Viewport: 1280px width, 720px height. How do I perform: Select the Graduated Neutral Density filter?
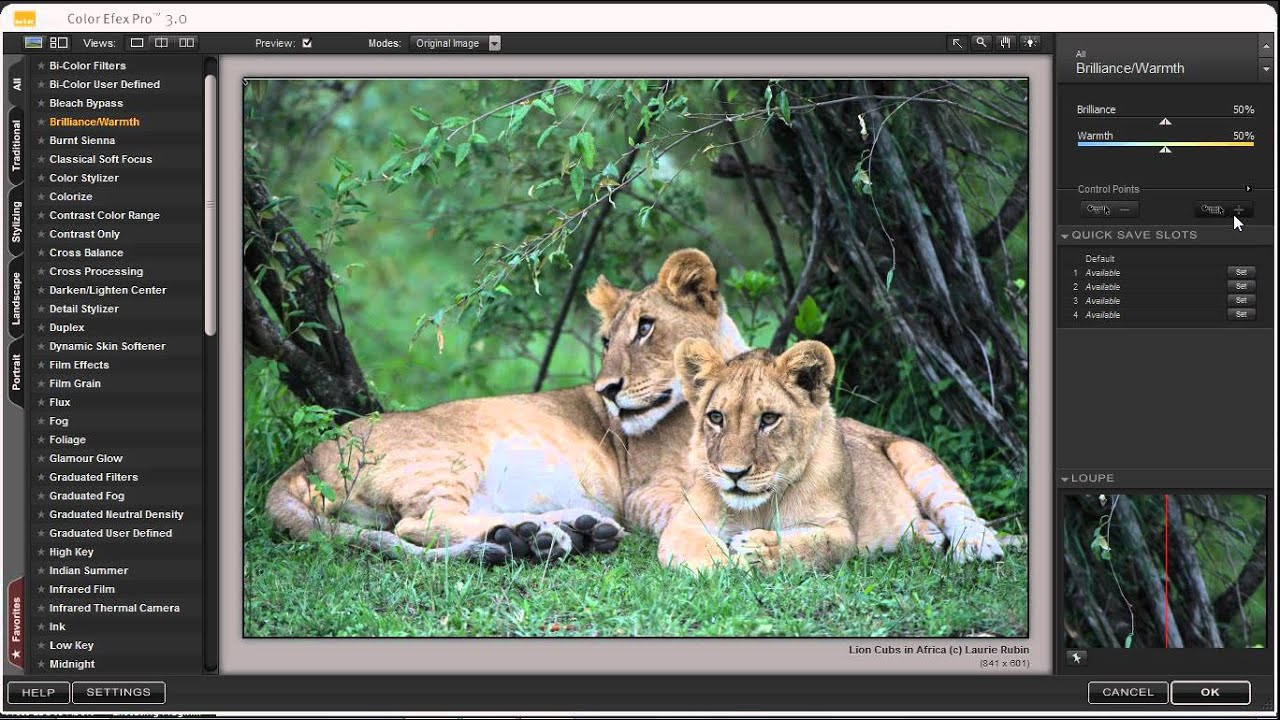tap(116, 515)
